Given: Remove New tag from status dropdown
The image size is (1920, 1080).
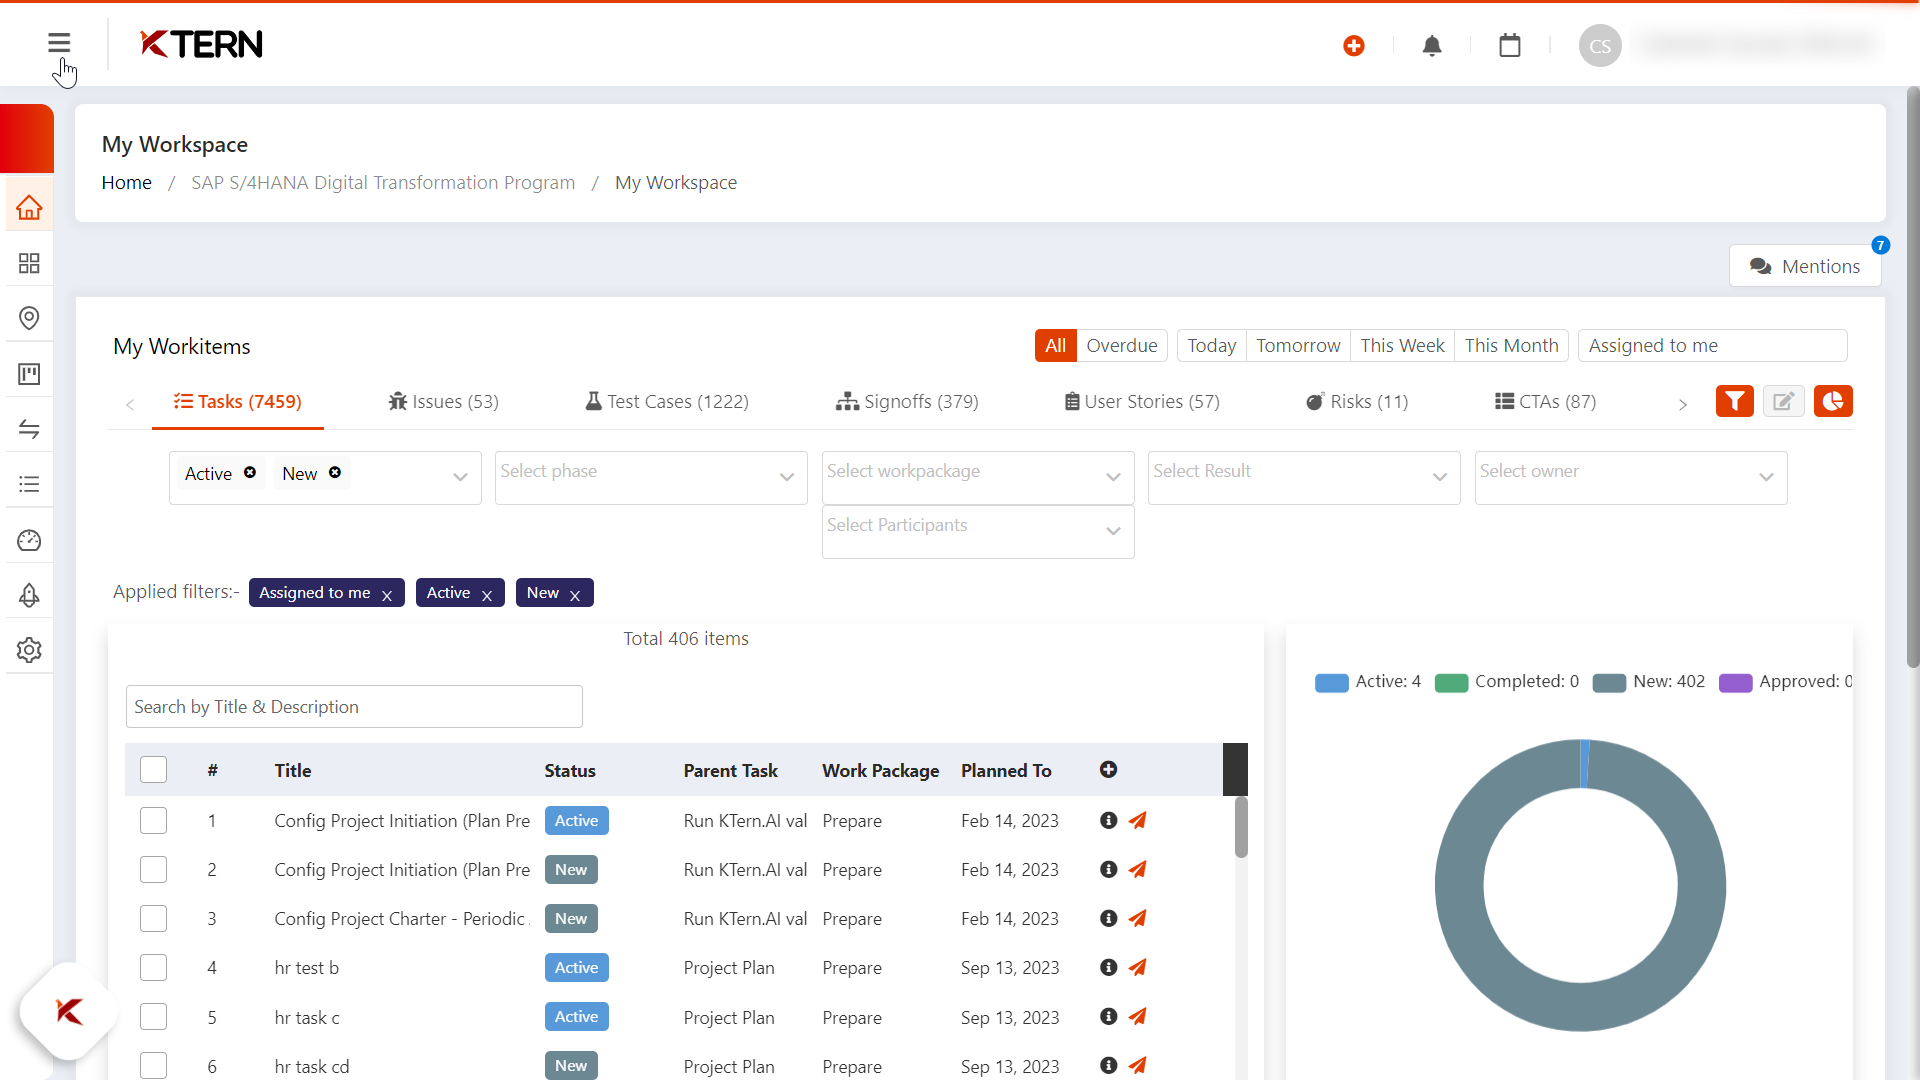Looking at the screenshot, I should (335, 472).
